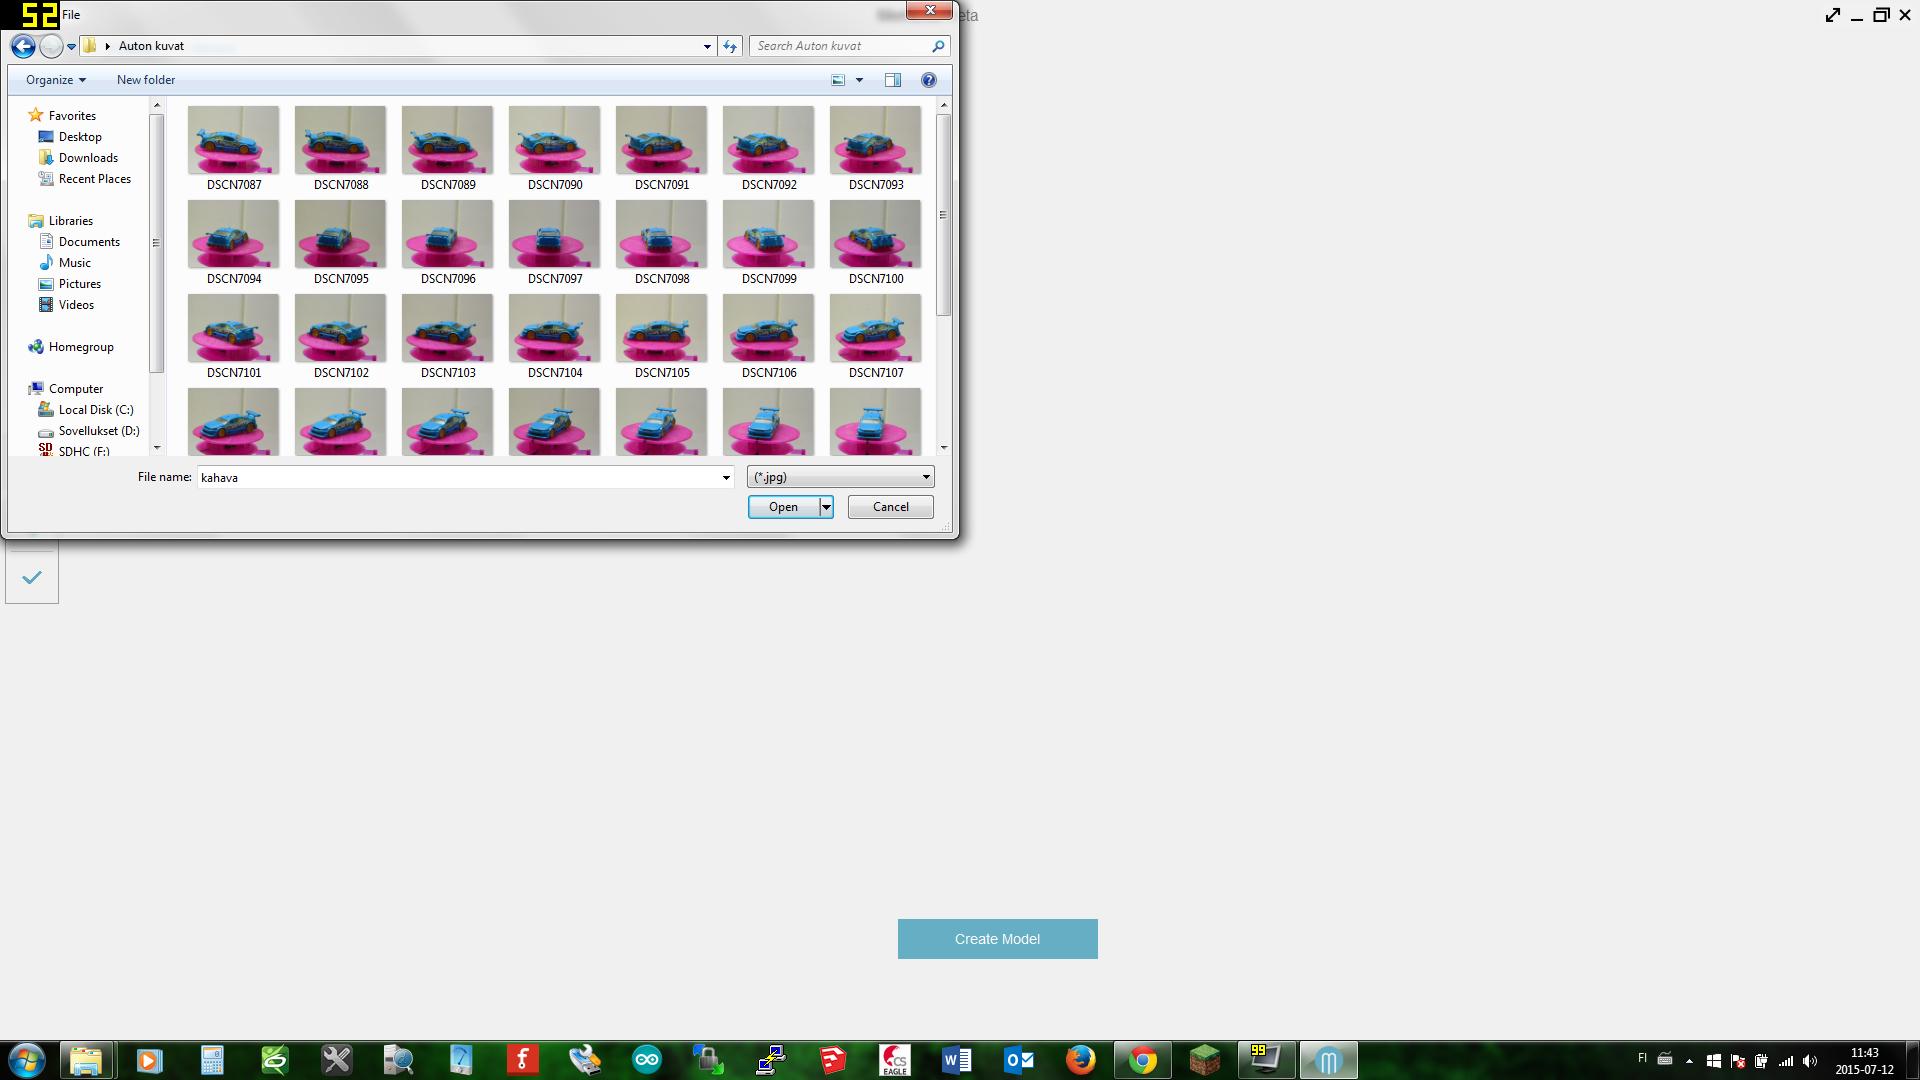This screenshot has height=1080, width=1920.
Task: Open Calculator from taskbar
Action: point(212,1060)
